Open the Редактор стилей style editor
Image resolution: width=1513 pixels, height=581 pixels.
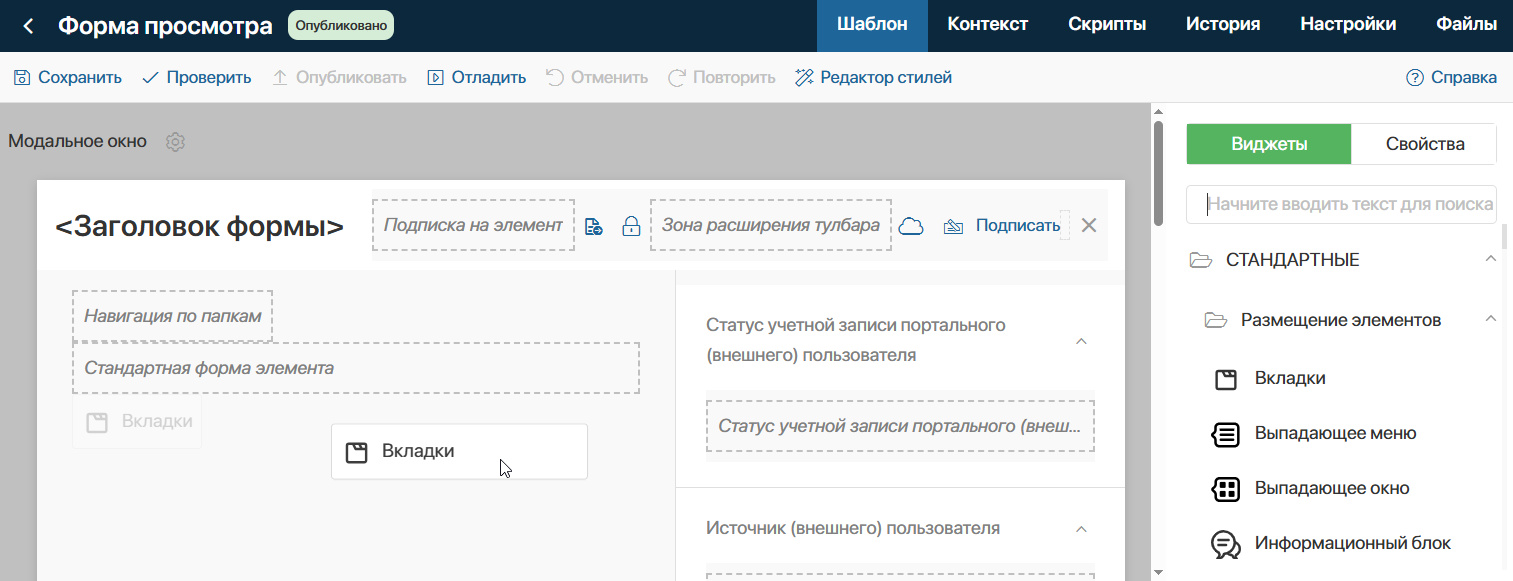(x=873, y=77)
